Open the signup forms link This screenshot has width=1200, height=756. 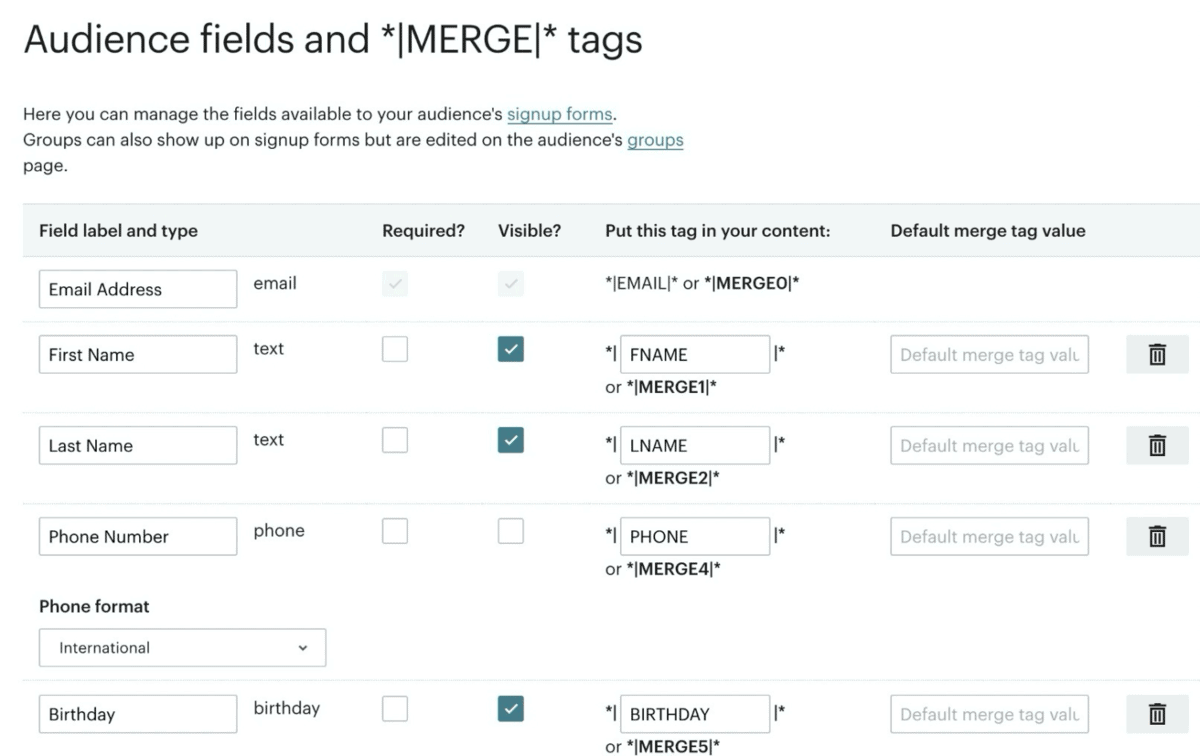[x=559, y=114]
